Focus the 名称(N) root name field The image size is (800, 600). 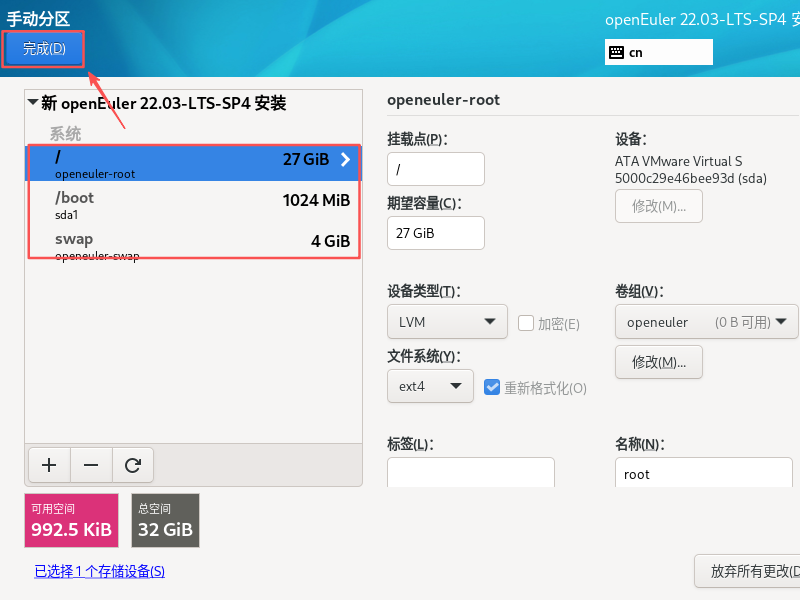(x=704, y=472)
